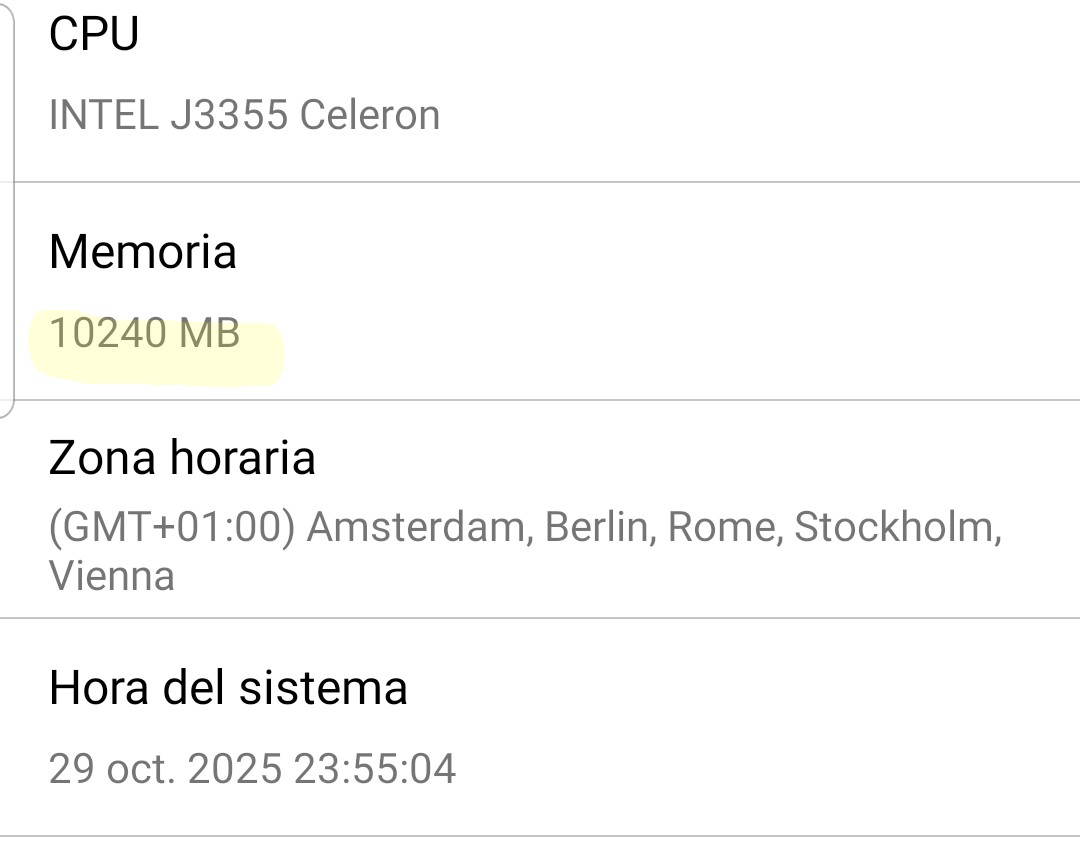The image size is (1080, 845).
Task: Click the (GMT+01:00) offset text
Action: 171,527
